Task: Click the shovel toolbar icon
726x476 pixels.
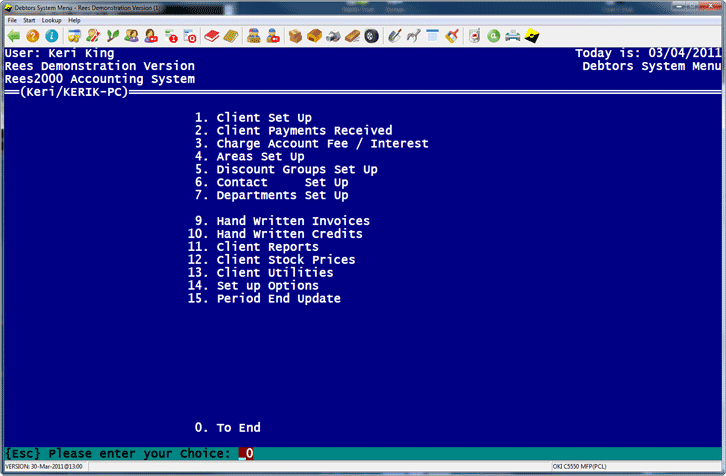Action: click(x=395, y=36)
